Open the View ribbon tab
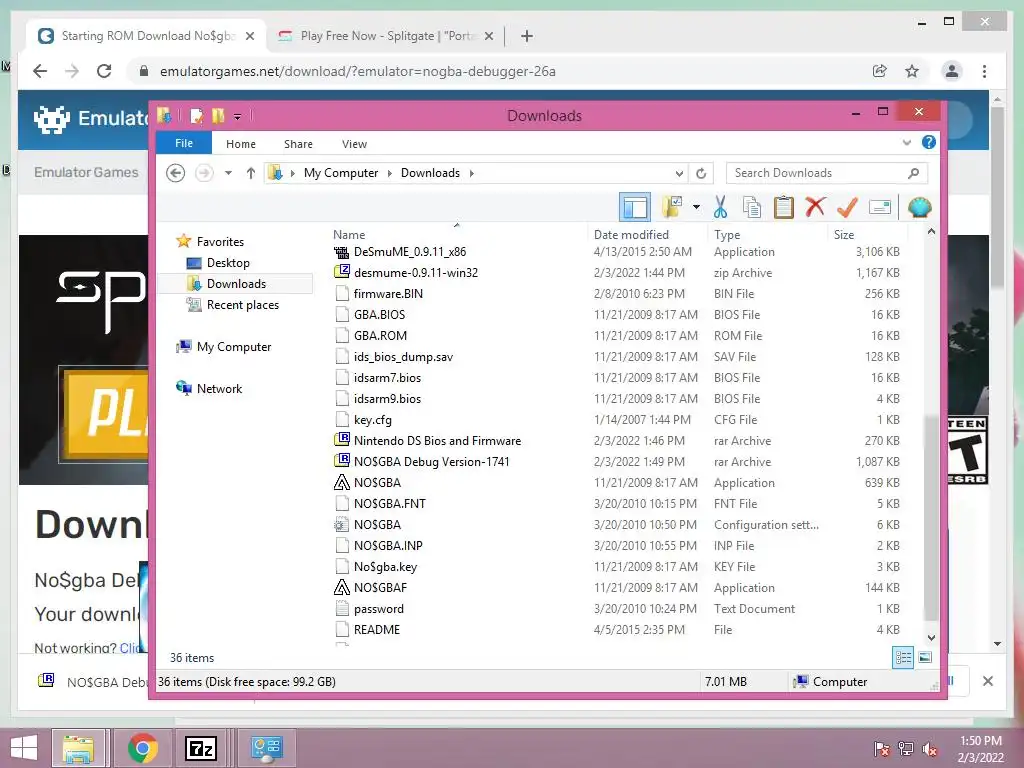 (355, 144)
